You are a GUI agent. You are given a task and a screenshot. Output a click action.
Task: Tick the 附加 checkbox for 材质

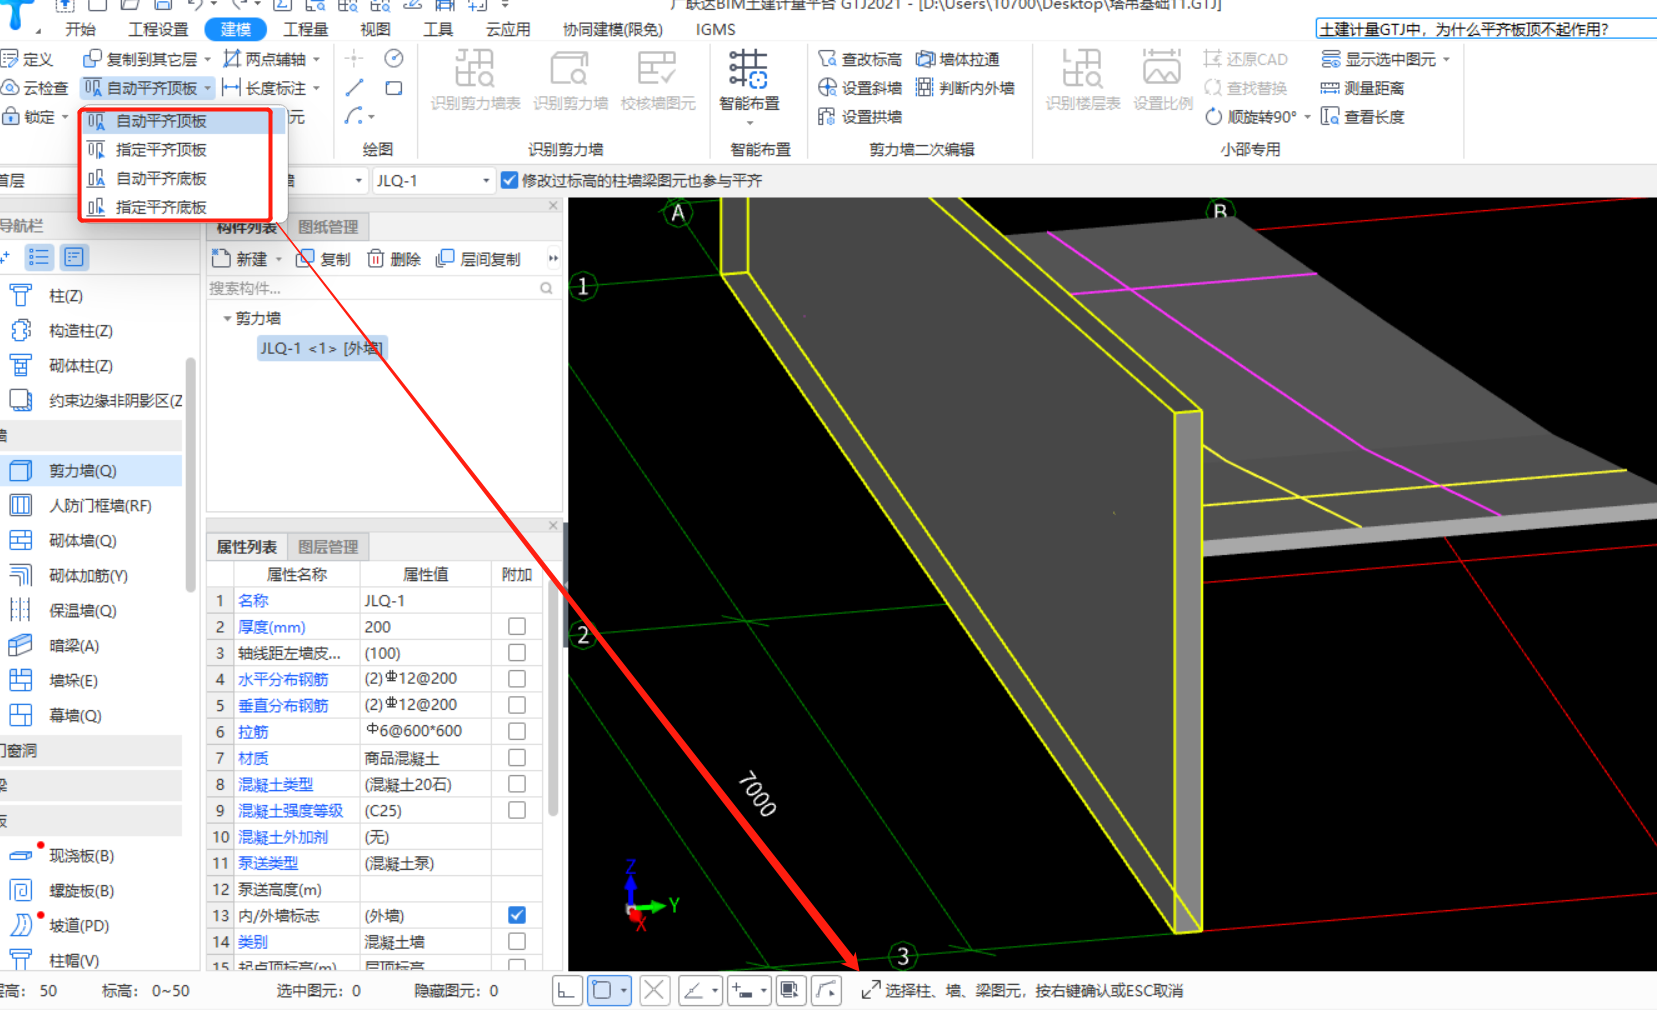(517, 757)
